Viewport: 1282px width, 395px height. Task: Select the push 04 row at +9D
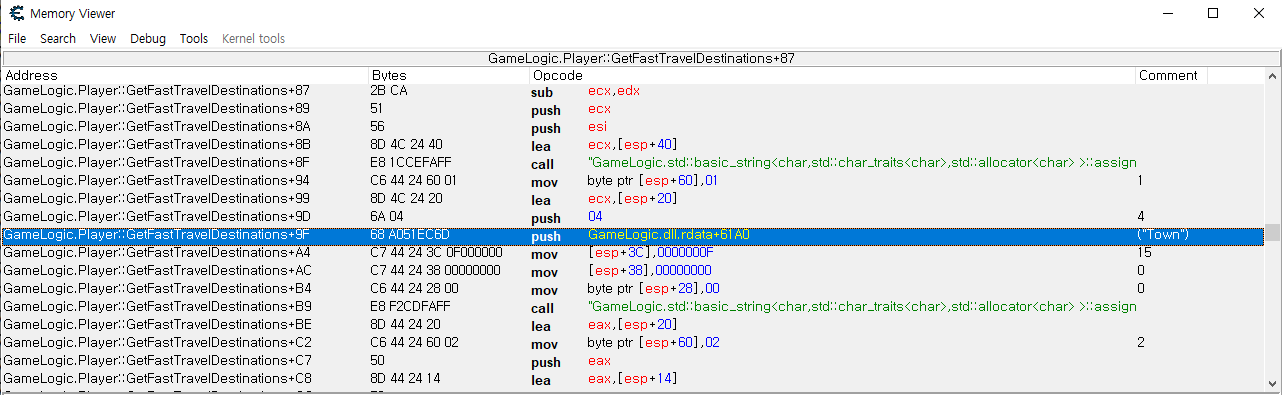pyautogui.click(x=633, y=217)
